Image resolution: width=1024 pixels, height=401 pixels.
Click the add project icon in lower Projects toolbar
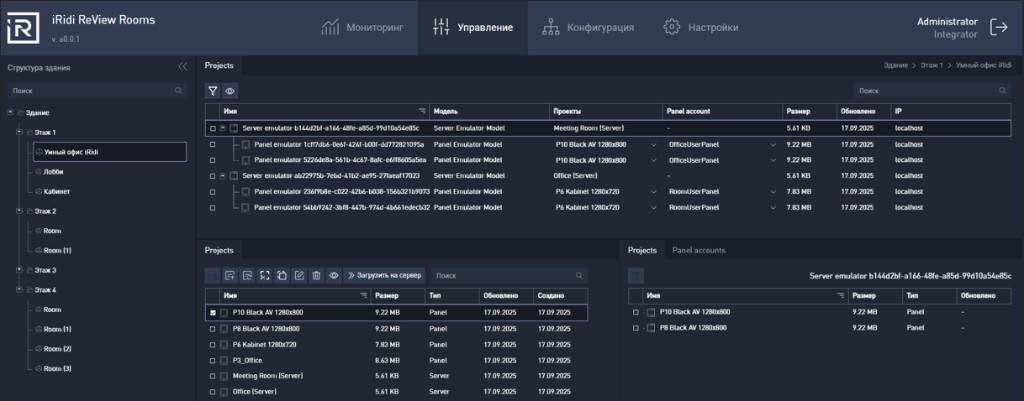click(x=230, y=276)
